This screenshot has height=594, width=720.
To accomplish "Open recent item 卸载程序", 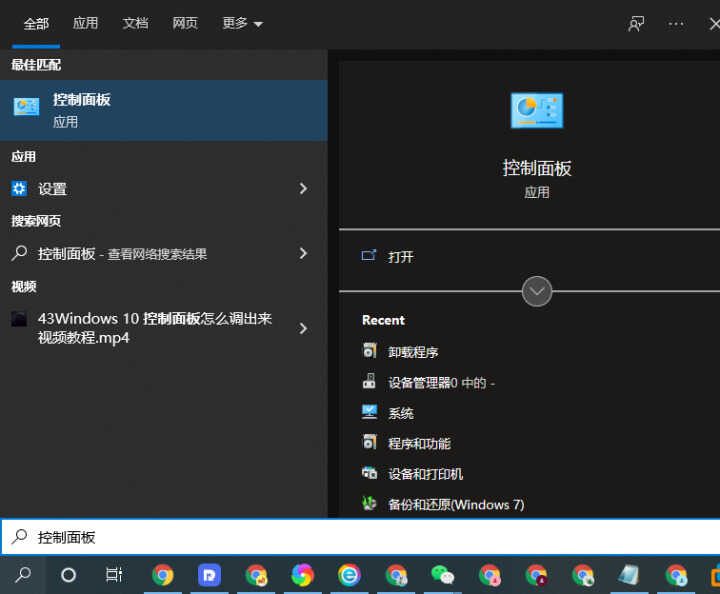I will (413, 352).
